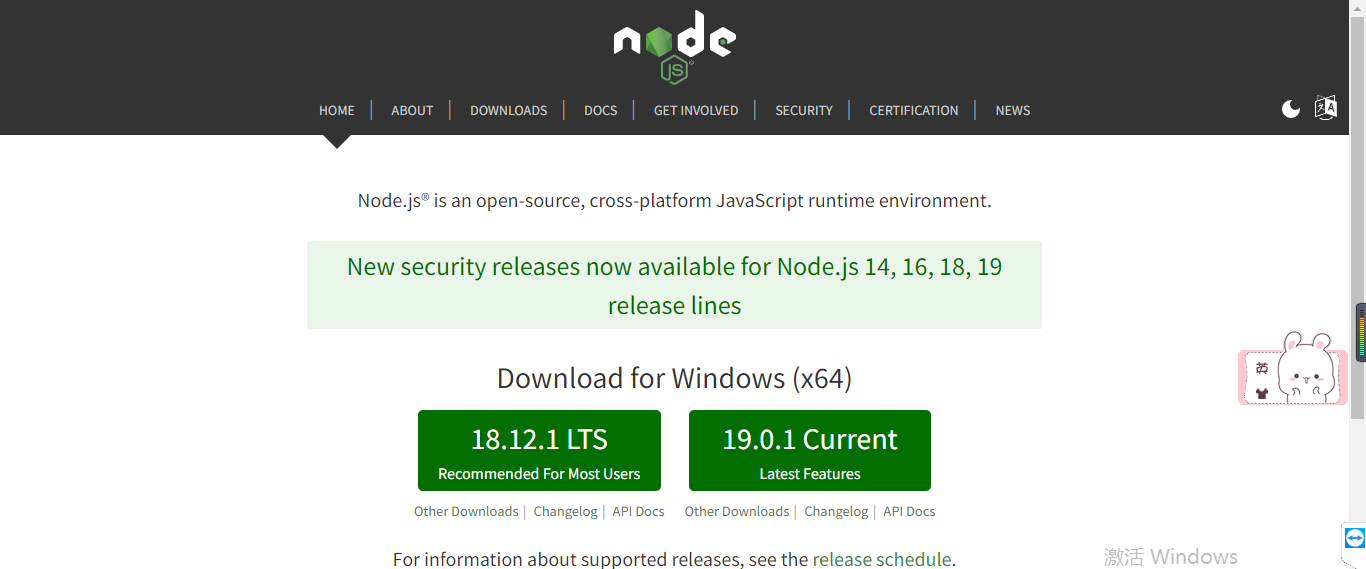The image size is (1366, 569).
Task: Go to the ABOUT page
Action: coord(412,110)
